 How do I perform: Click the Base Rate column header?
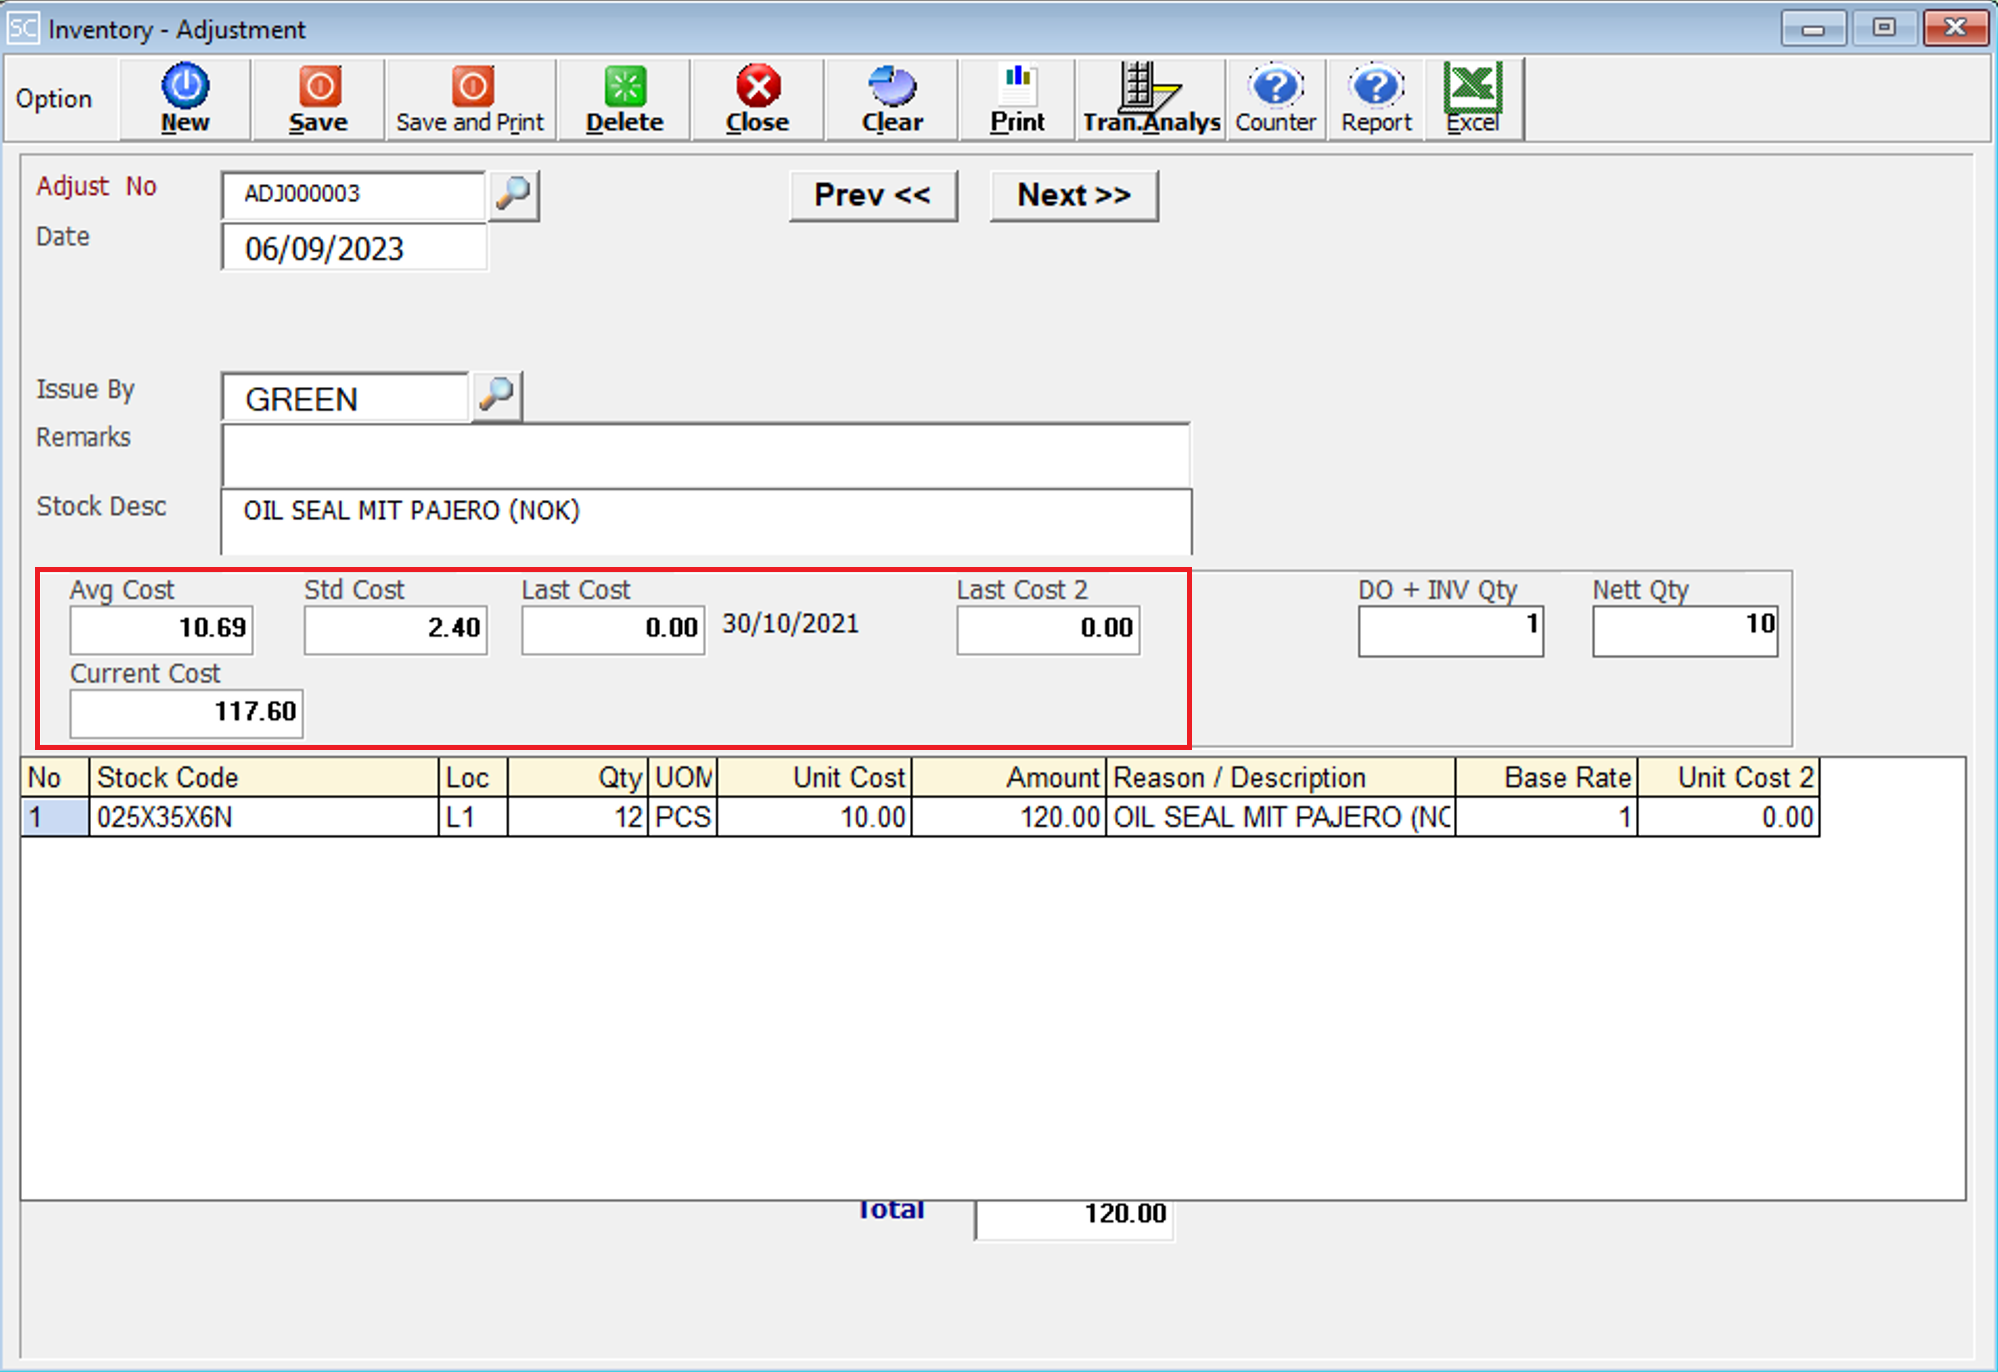pos(1546,777)
